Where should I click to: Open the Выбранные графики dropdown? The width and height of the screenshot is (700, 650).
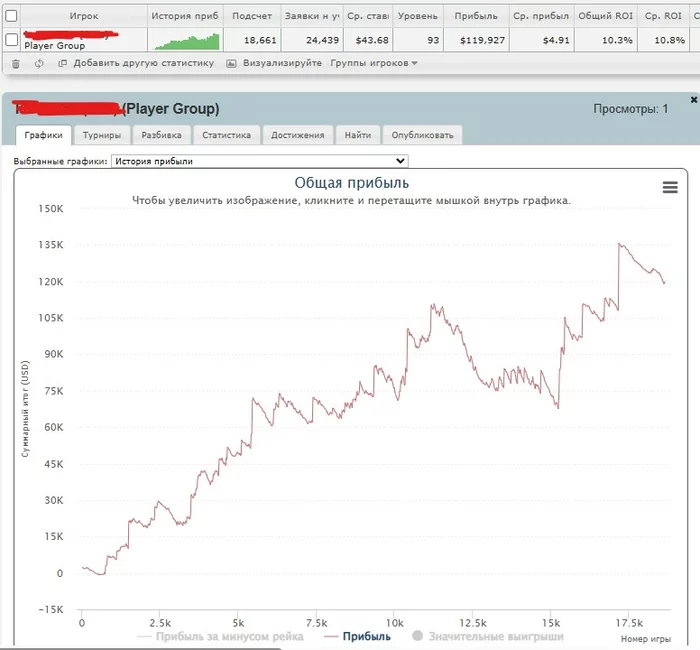pos(259,161)
